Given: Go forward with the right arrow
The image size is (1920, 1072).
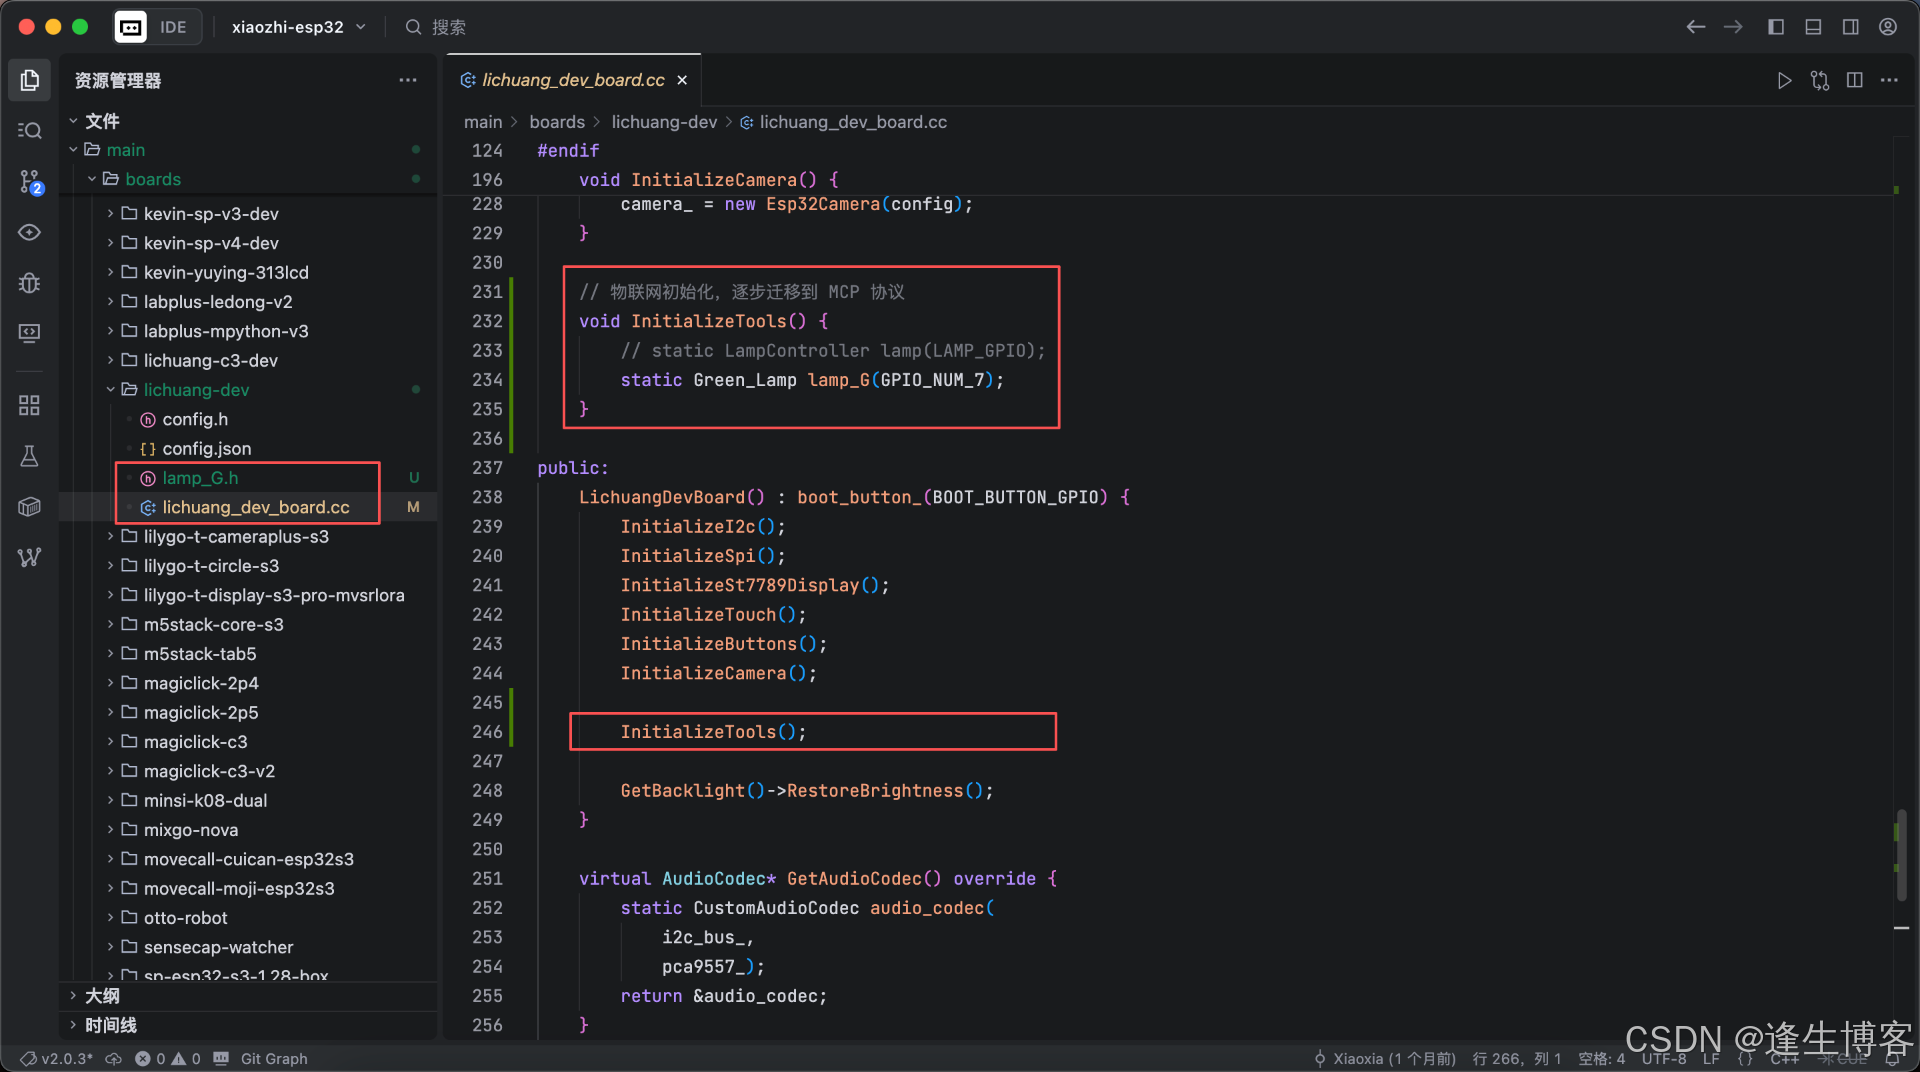Looking at the screenshot, I should [x=1733, y=27].
